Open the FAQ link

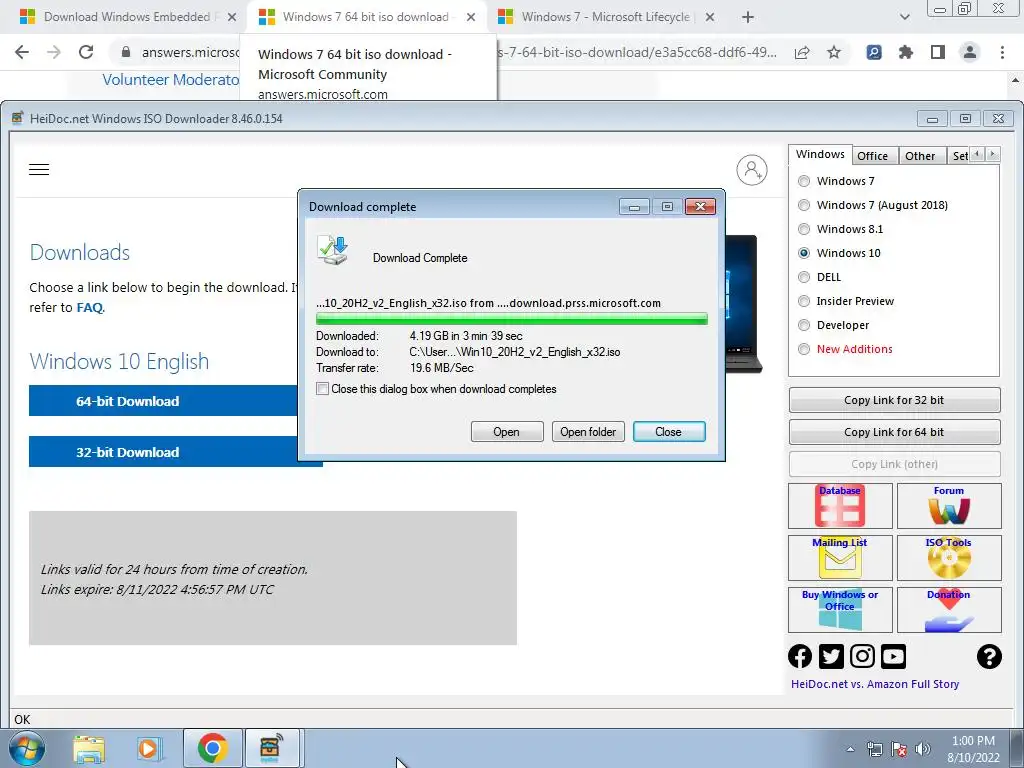[x=89, y=308]
